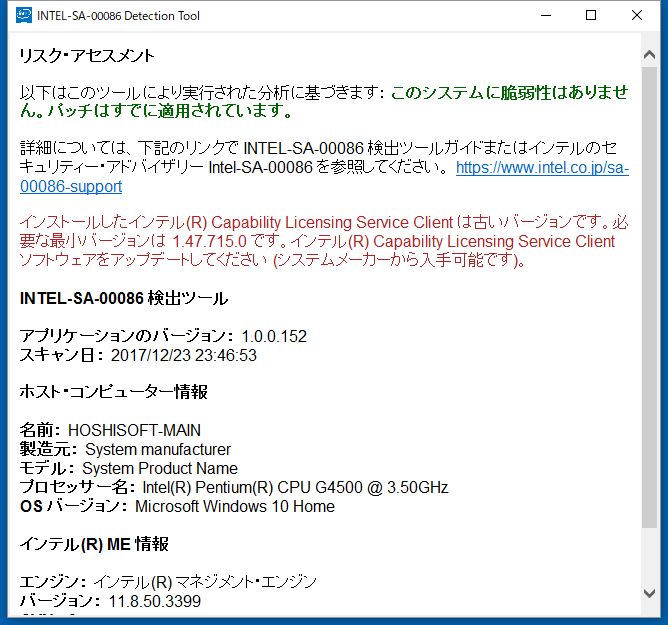
Task: Close the Detection Tool window
Action: [x=636, y=15]
